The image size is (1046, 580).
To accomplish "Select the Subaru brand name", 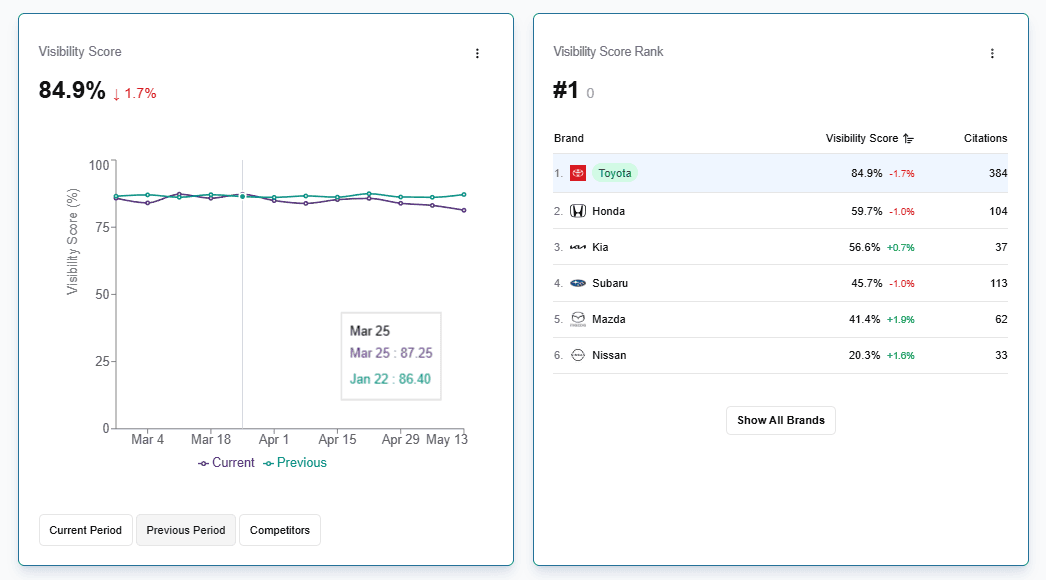I will coord(610,283).
